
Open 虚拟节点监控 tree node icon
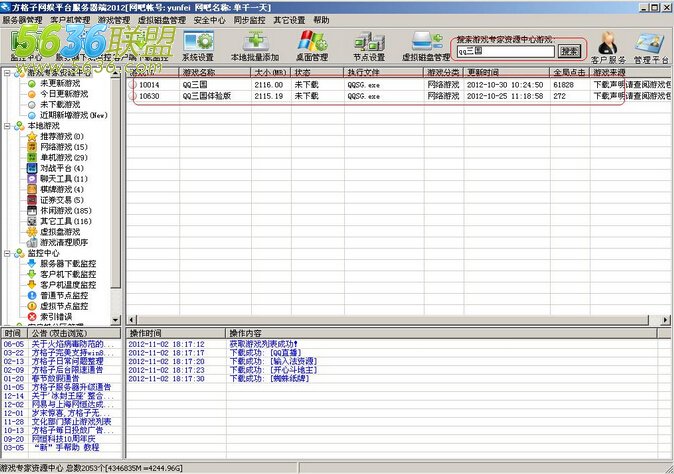tap(32, 306)
